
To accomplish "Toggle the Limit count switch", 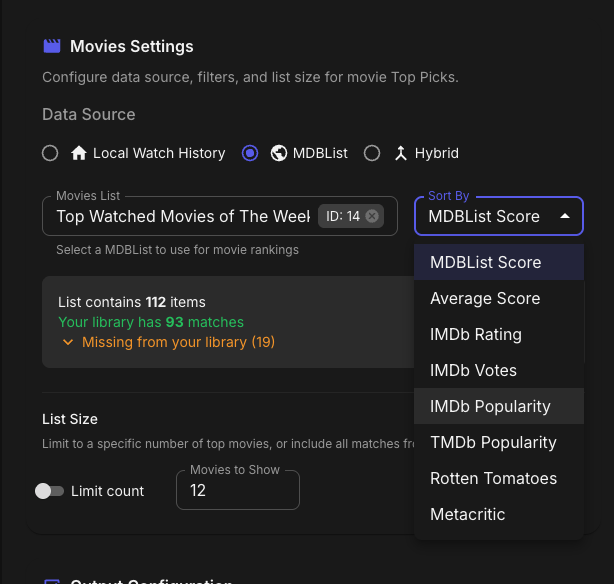I will [x=49, y=491].
